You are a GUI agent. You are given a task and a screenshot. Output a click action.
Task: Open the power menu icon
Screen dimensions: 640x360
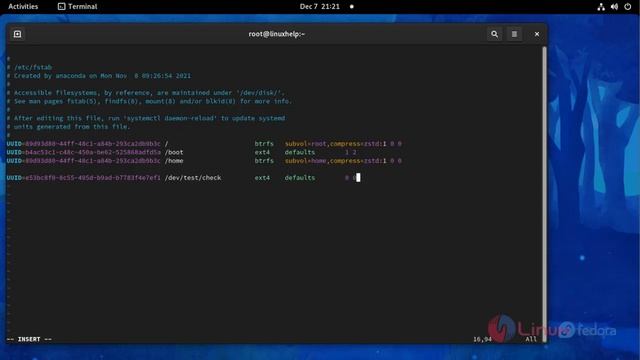628,7
